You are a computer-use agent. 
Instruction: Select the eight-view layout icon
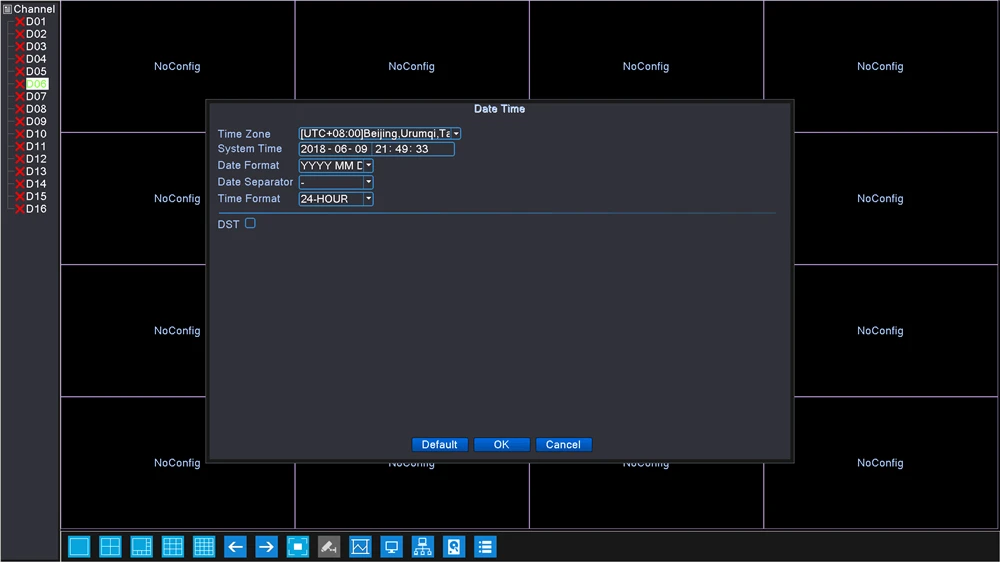142,547
